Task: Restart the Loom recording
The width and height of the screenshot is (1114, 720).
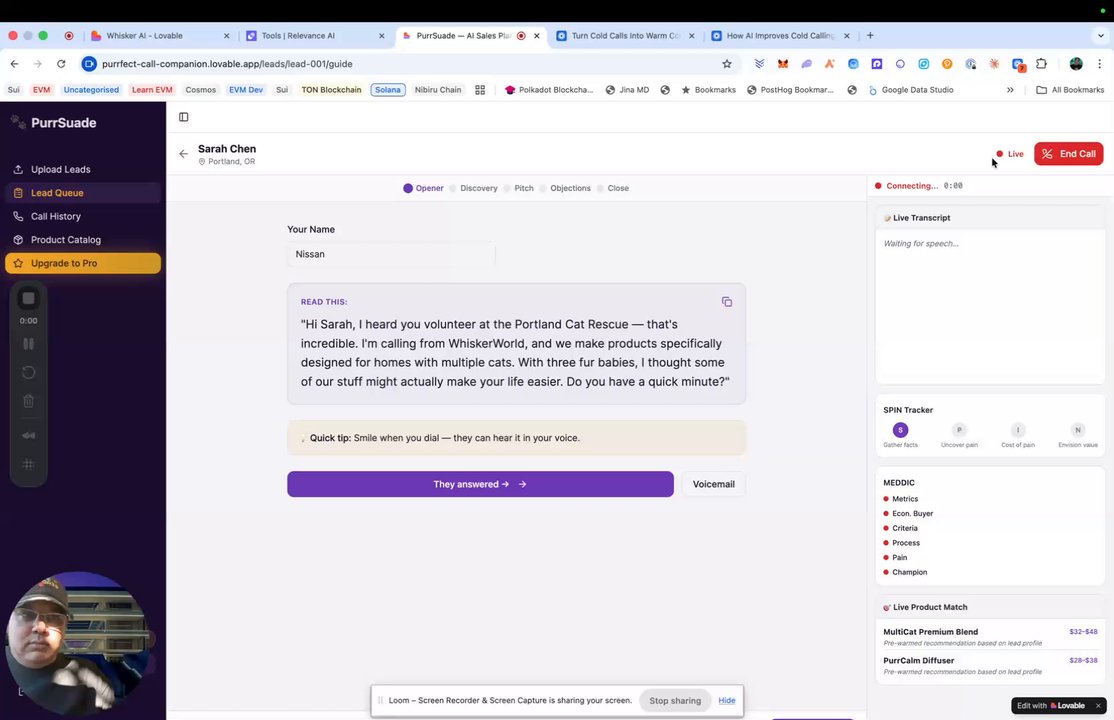Action: 28,372
